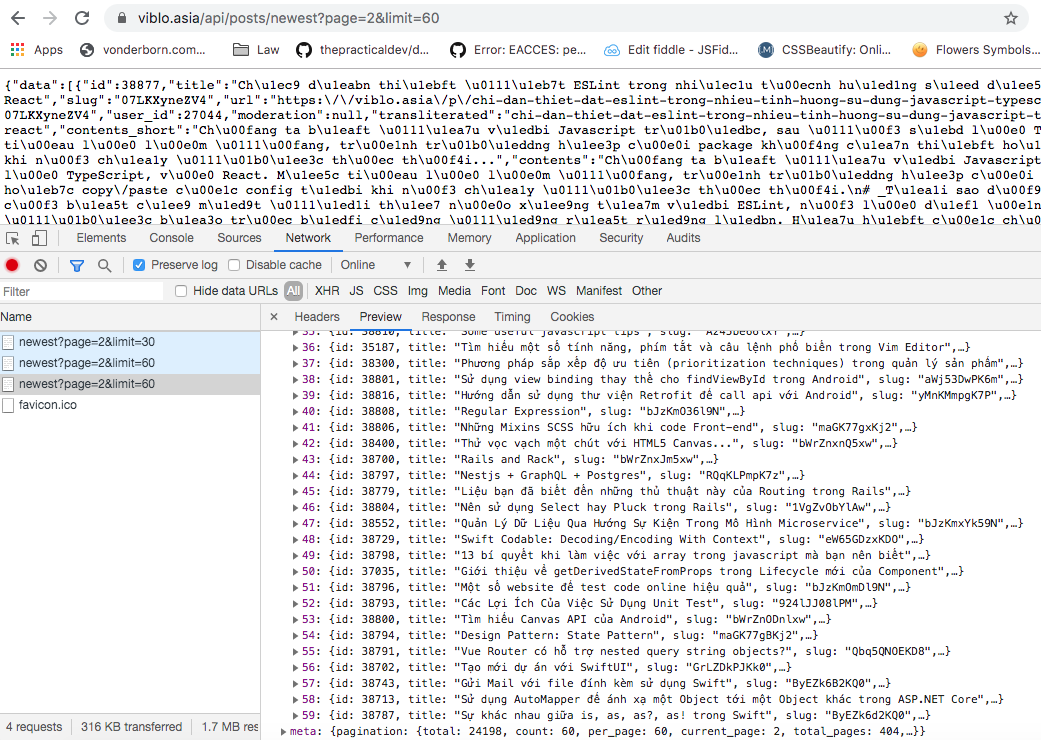Check Hide data URLs option
Screen dimensions: 1041x740
click(x=181, y=291)
